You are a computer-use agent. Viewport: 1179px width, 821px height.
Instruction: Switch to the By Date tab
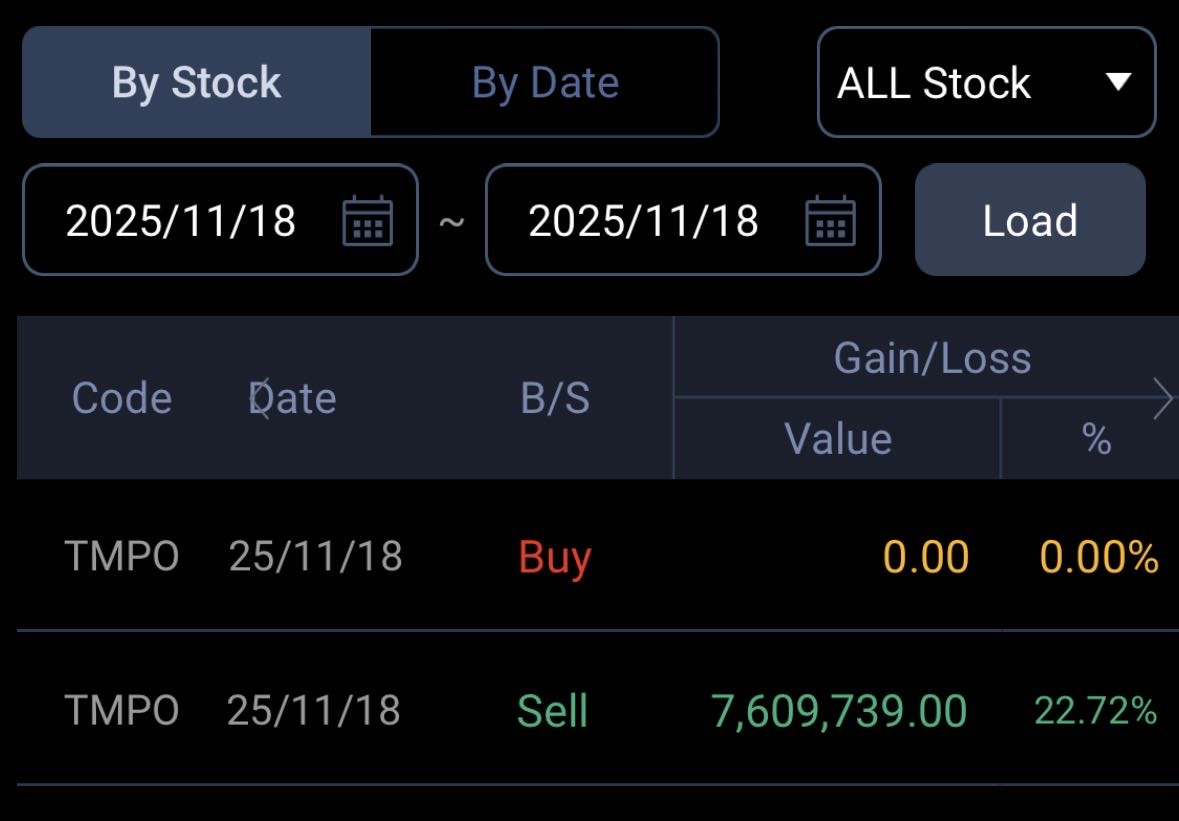coord(545,82)
